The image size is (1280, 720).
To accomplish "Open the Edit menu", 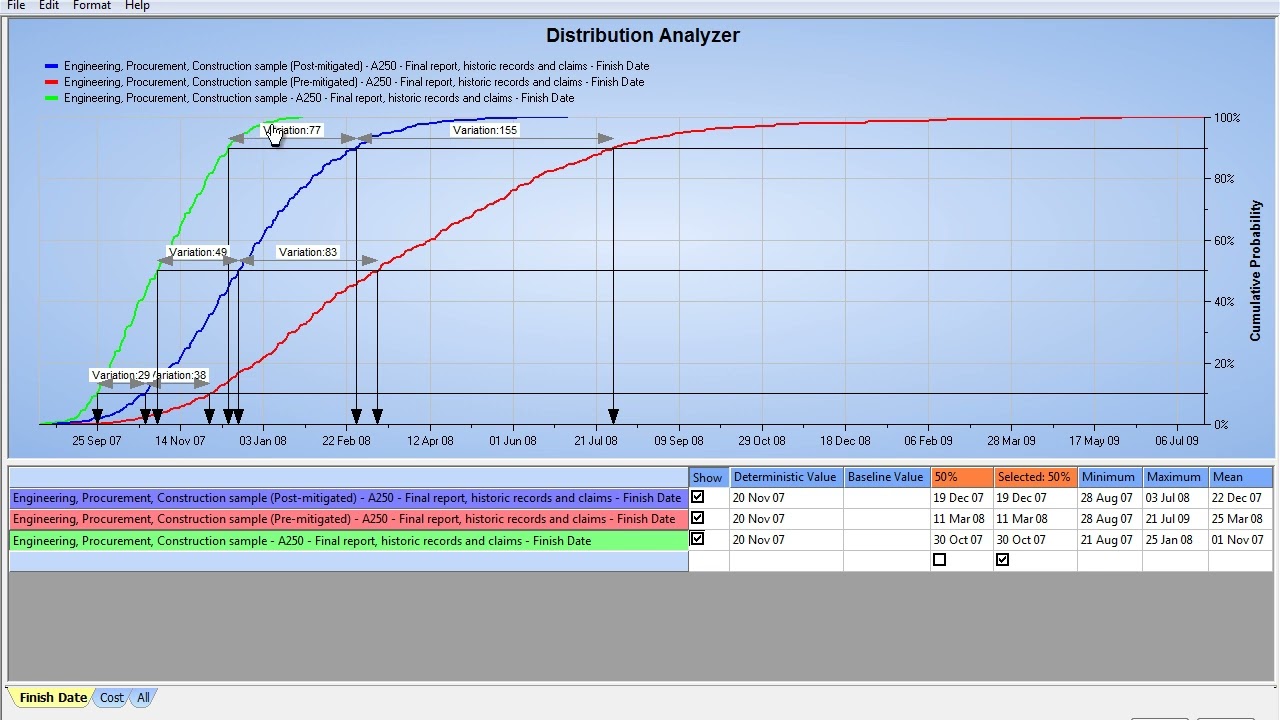I will [49, 5].
